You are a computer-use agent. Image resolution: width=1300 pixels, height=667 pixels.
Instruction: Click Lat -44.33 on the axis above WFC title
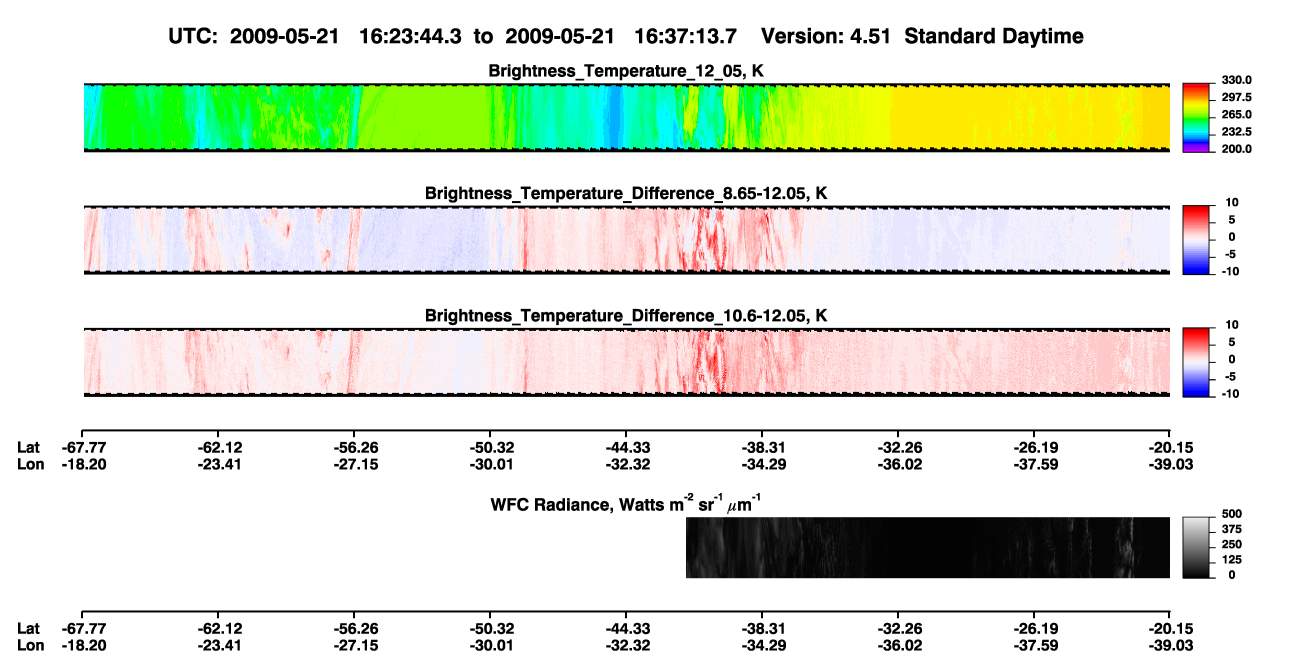[x=626, y=446]
